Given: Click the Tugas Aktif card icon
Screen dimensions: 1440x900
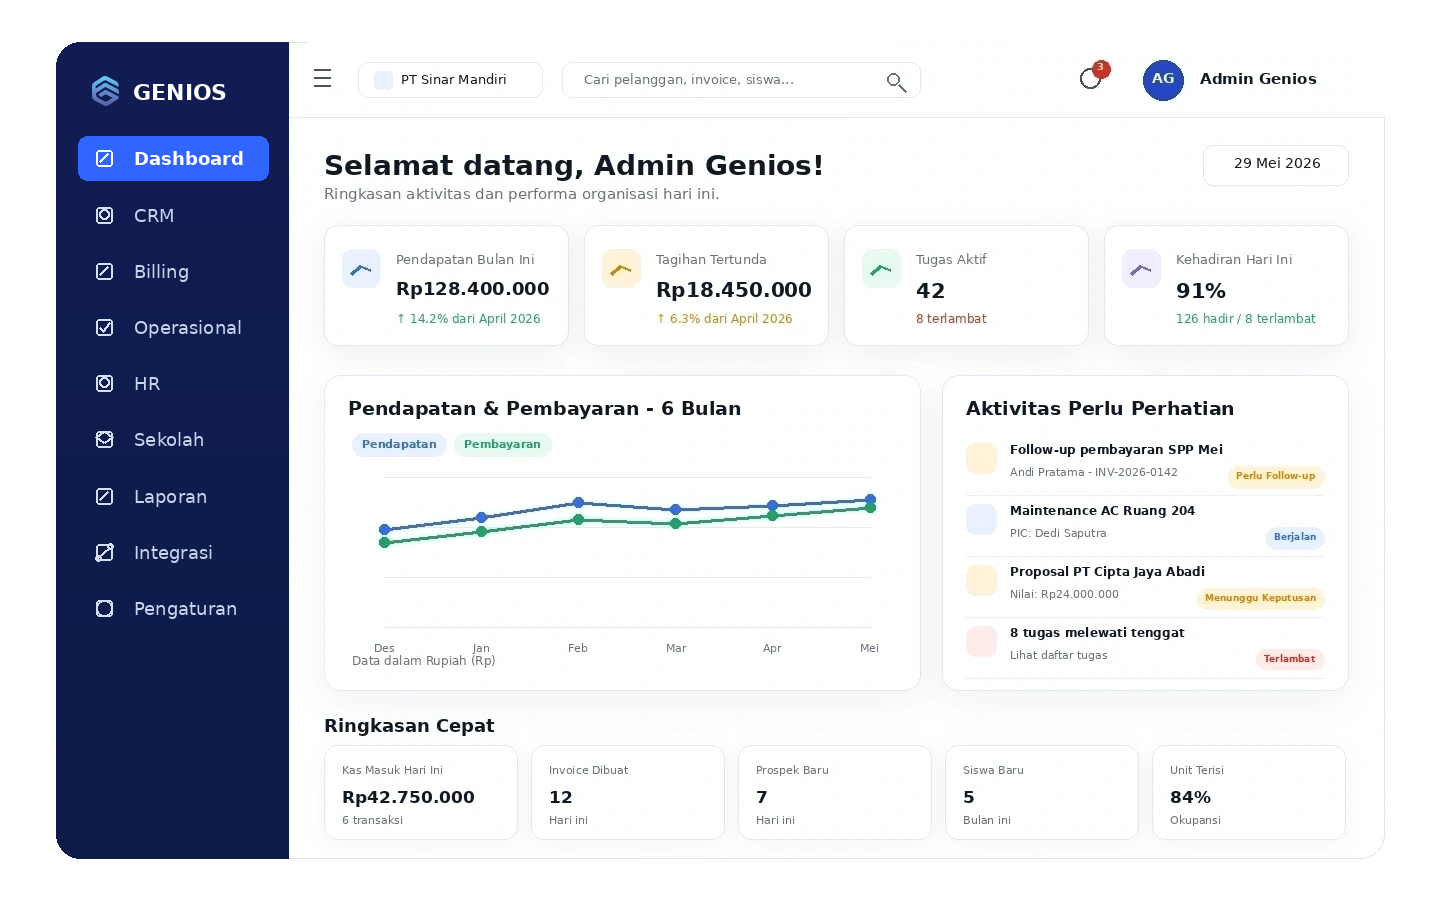Looking at the screenshot, I should coord(881,269).
